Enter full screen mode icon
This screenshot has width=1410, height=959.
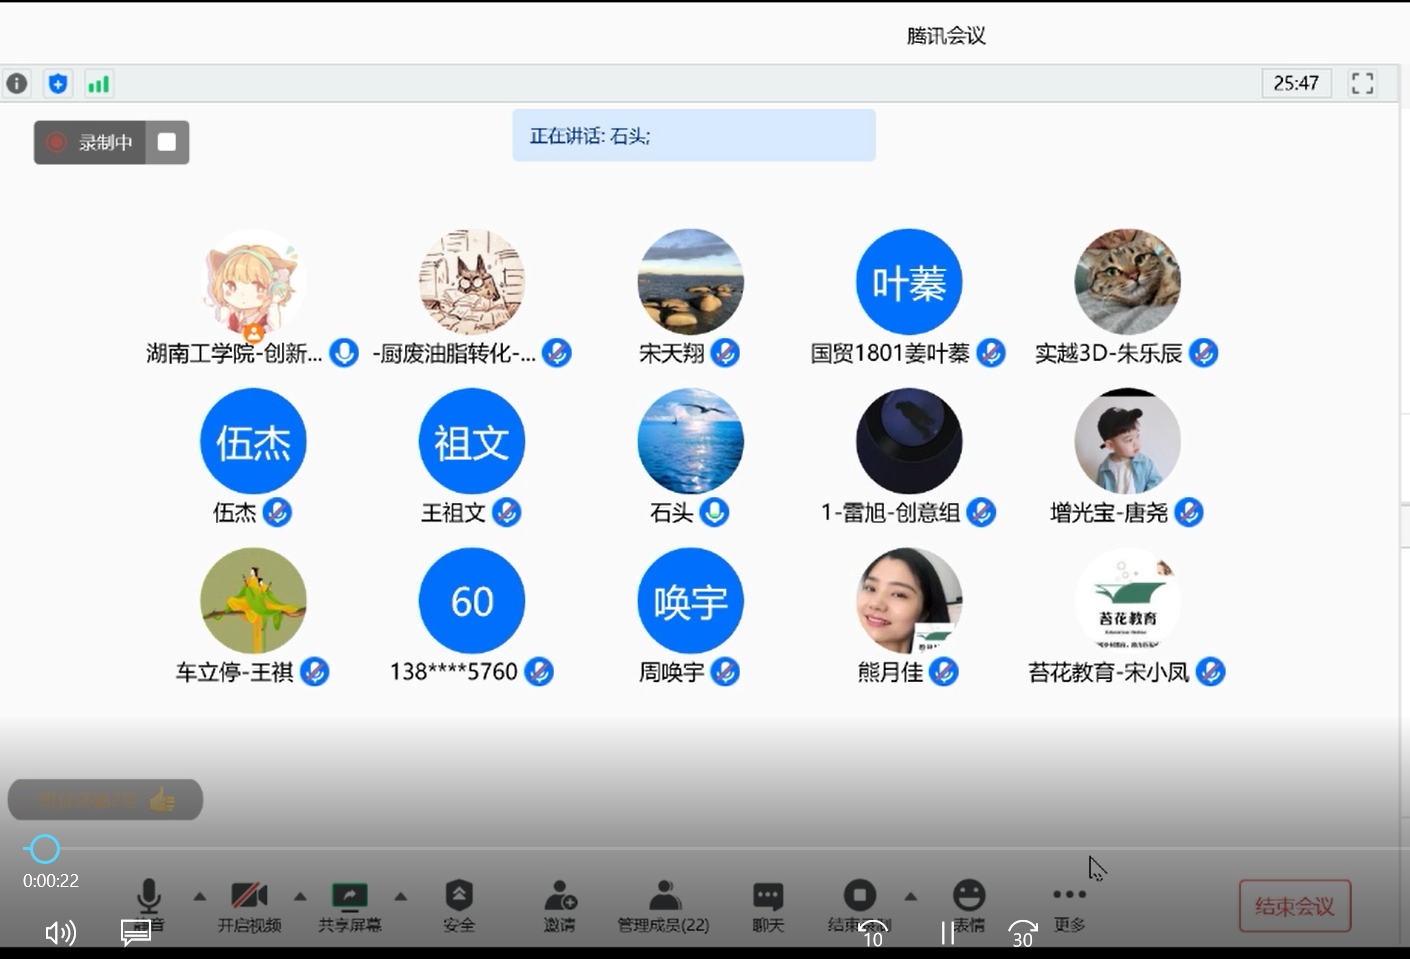click(1362, 83)
